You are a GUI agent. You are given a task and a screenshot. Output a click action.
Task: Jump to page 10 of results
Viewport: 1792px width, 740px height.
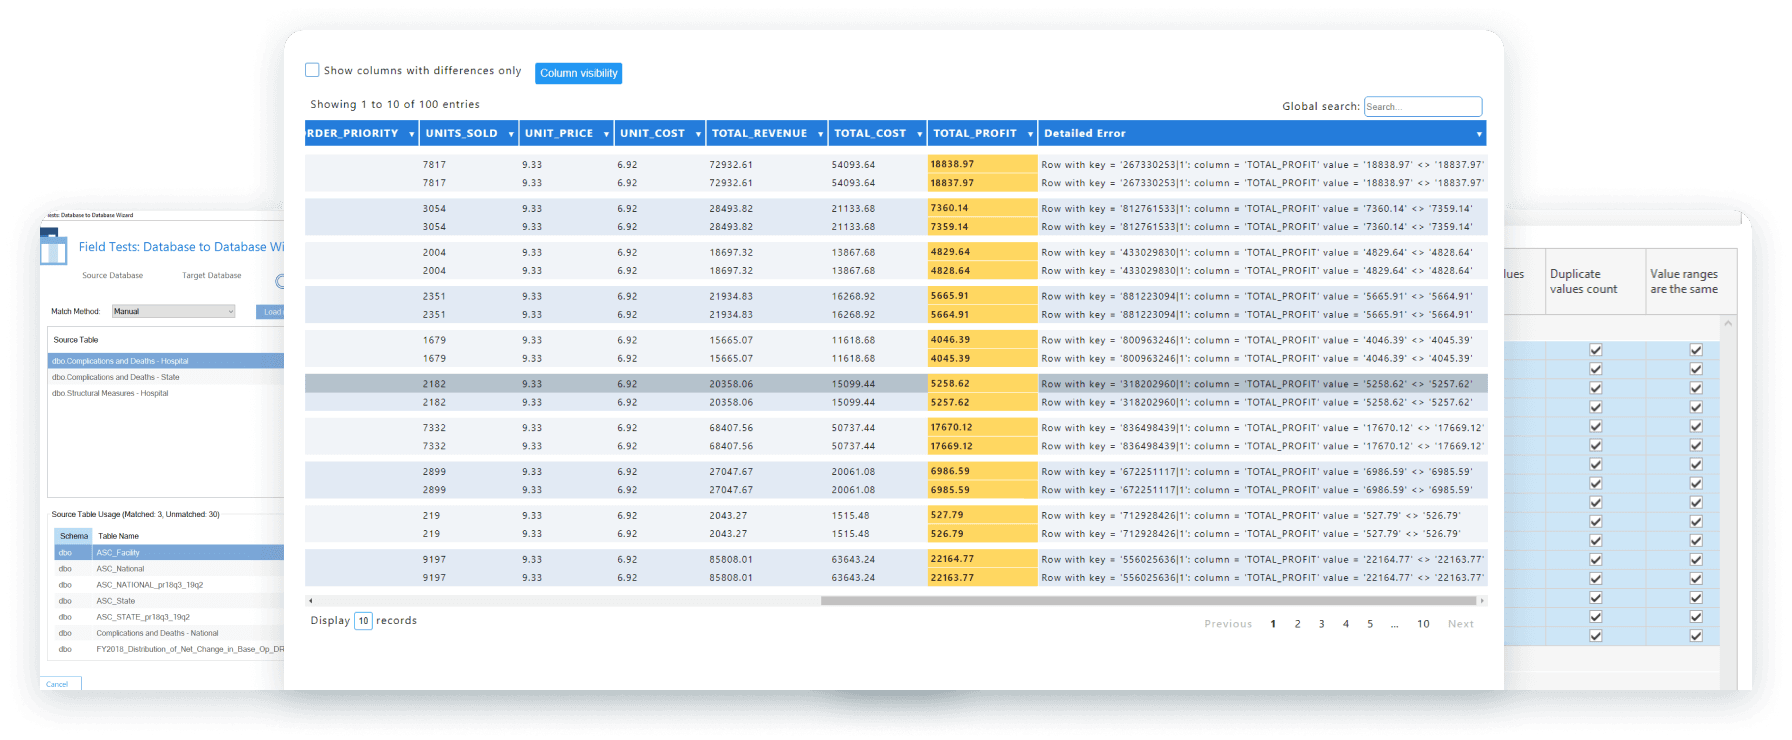[1423, 624]
